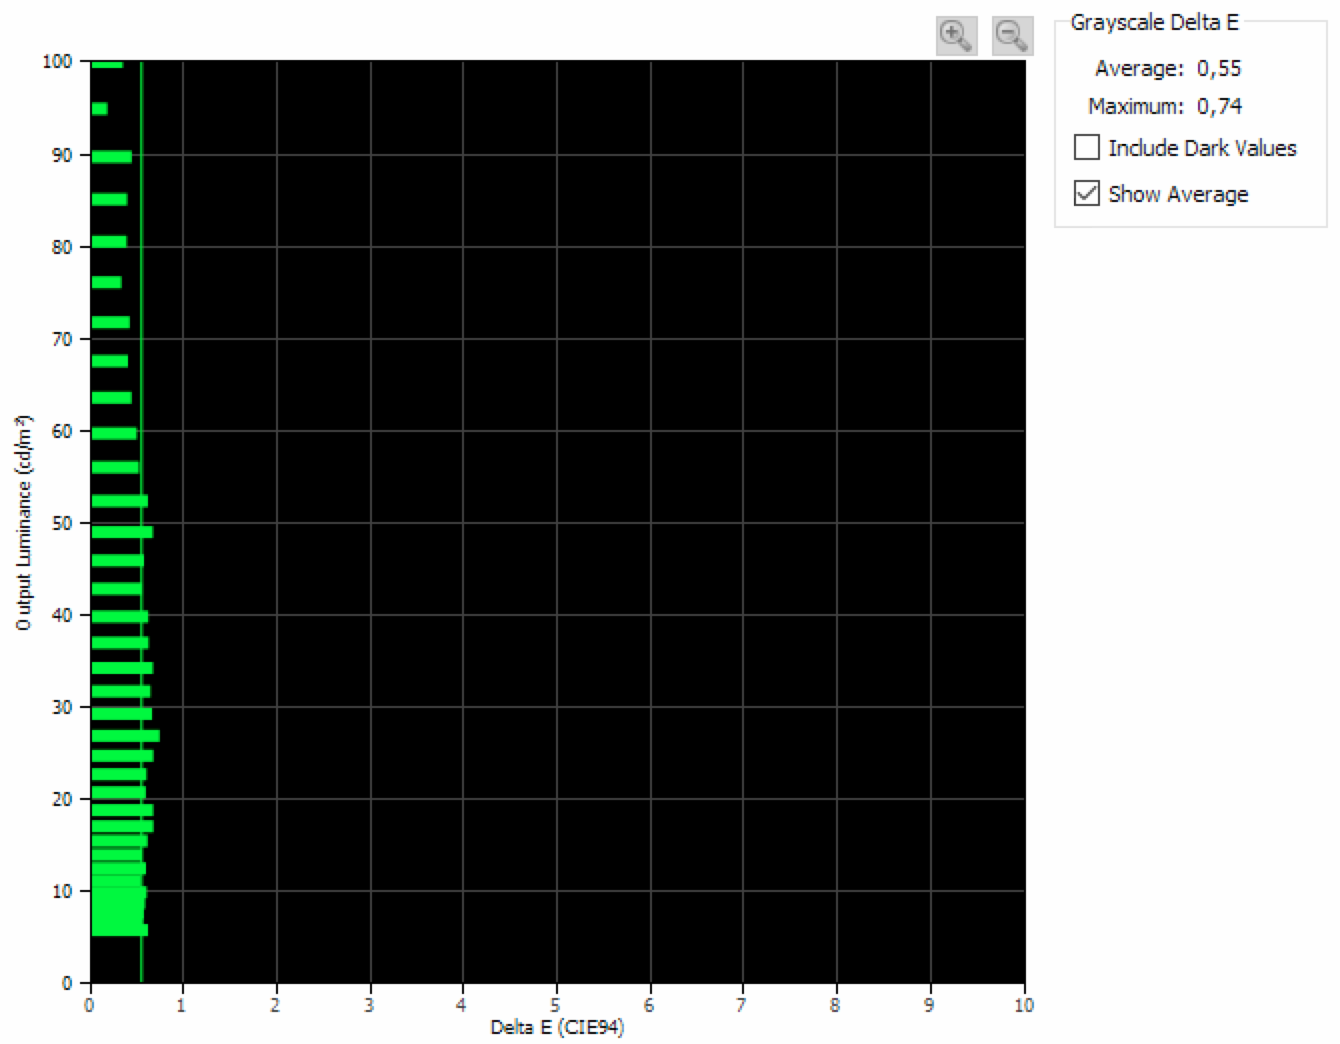The width and height of the screenshot is (1340, 1044).
Task: Enable the Include Dark Values checkbox
Action: click(1086, 147)
